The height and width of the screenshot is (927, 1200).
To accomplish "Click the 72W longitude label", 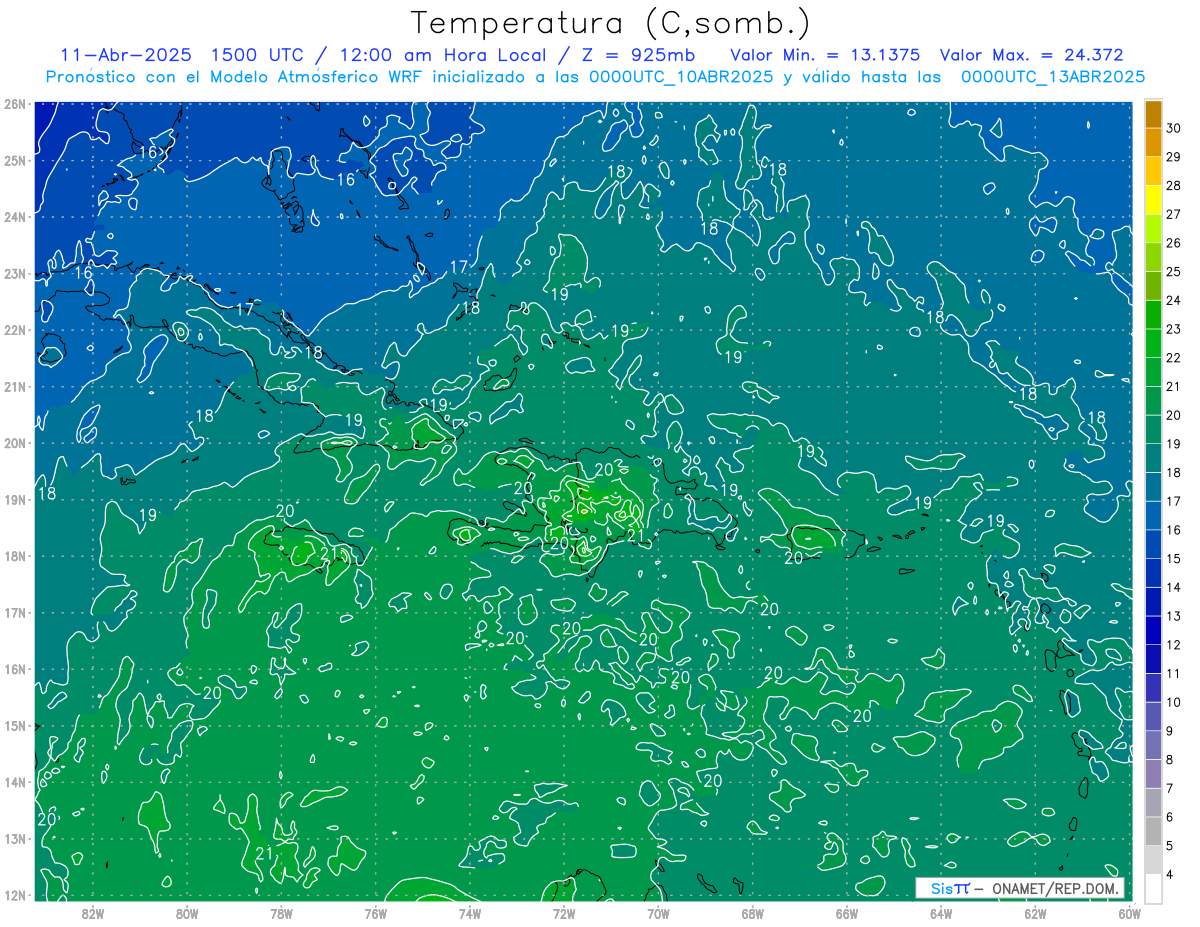I will [564, 913].
